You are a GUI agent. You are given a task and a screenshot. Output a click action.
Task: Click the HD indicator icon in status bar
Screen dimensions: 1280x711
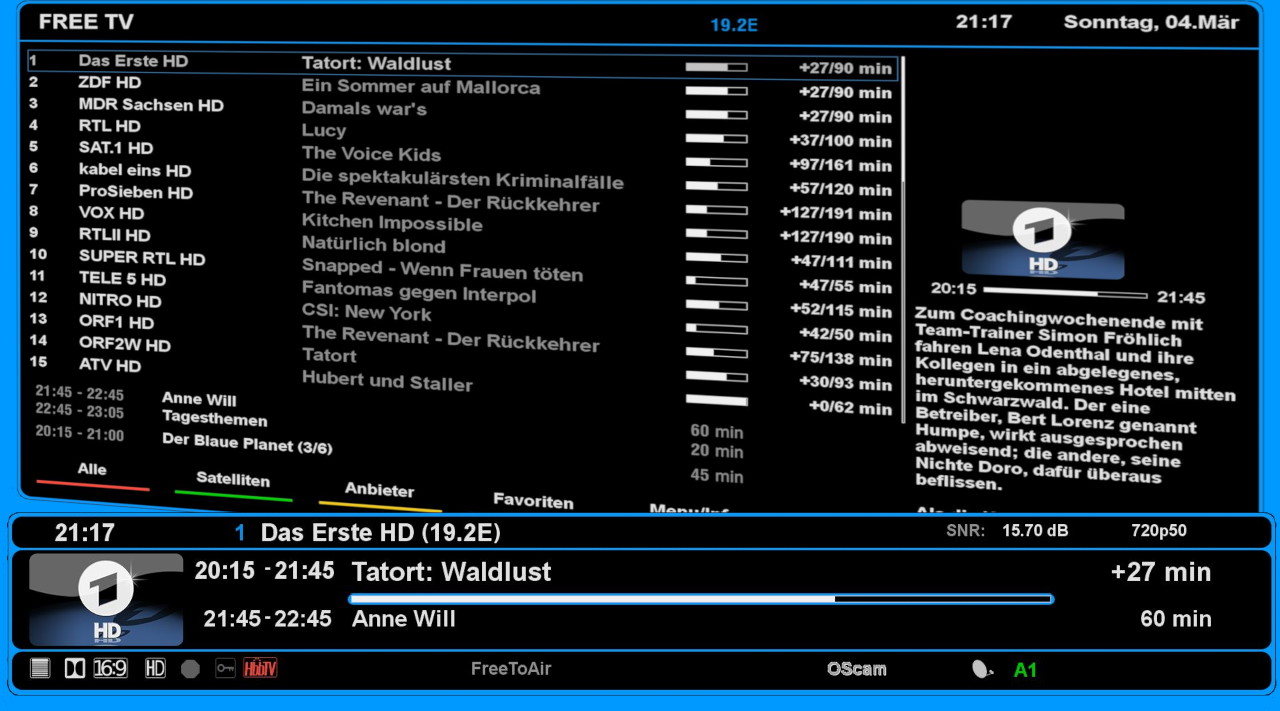tap(155, 668)
